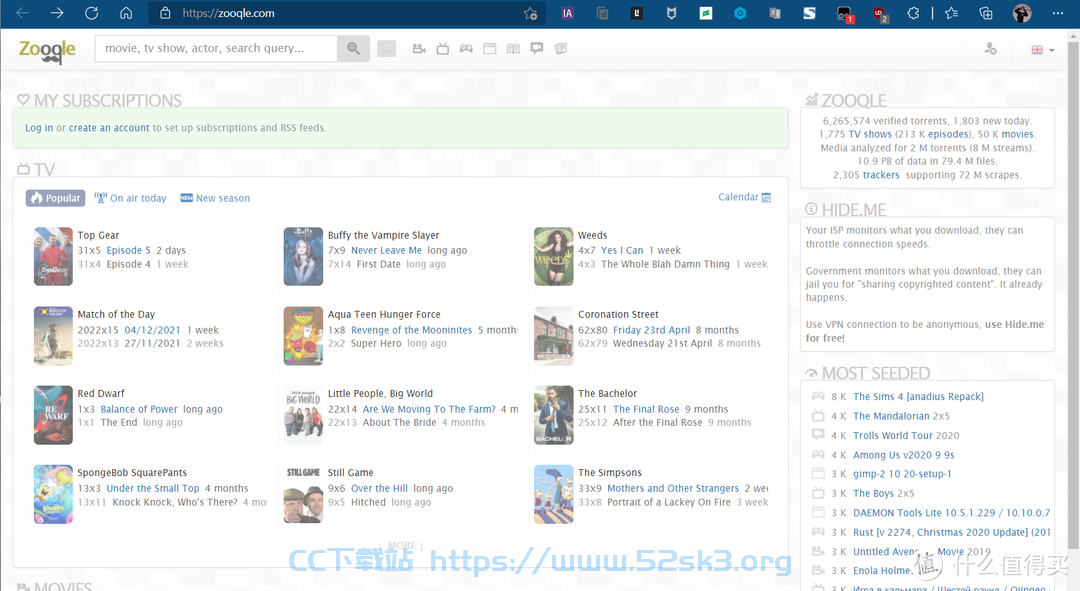Click the IA browser extension
Screen dimensions: 1080x591
click(568, 13)
